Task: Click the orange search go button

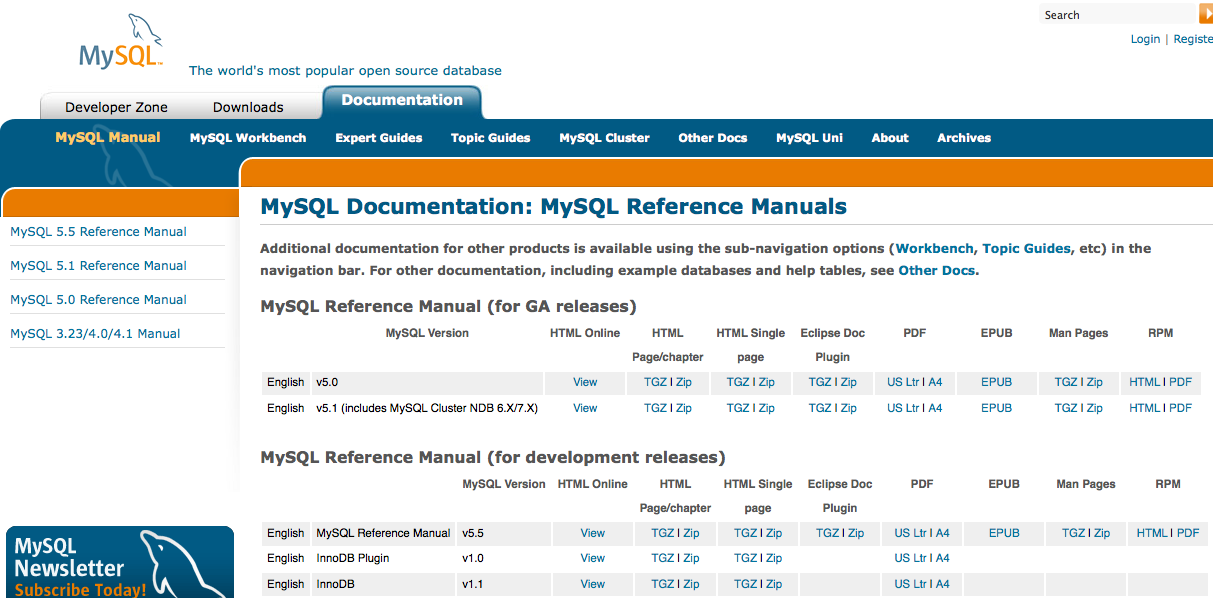Action: (x=1205, y=14)
